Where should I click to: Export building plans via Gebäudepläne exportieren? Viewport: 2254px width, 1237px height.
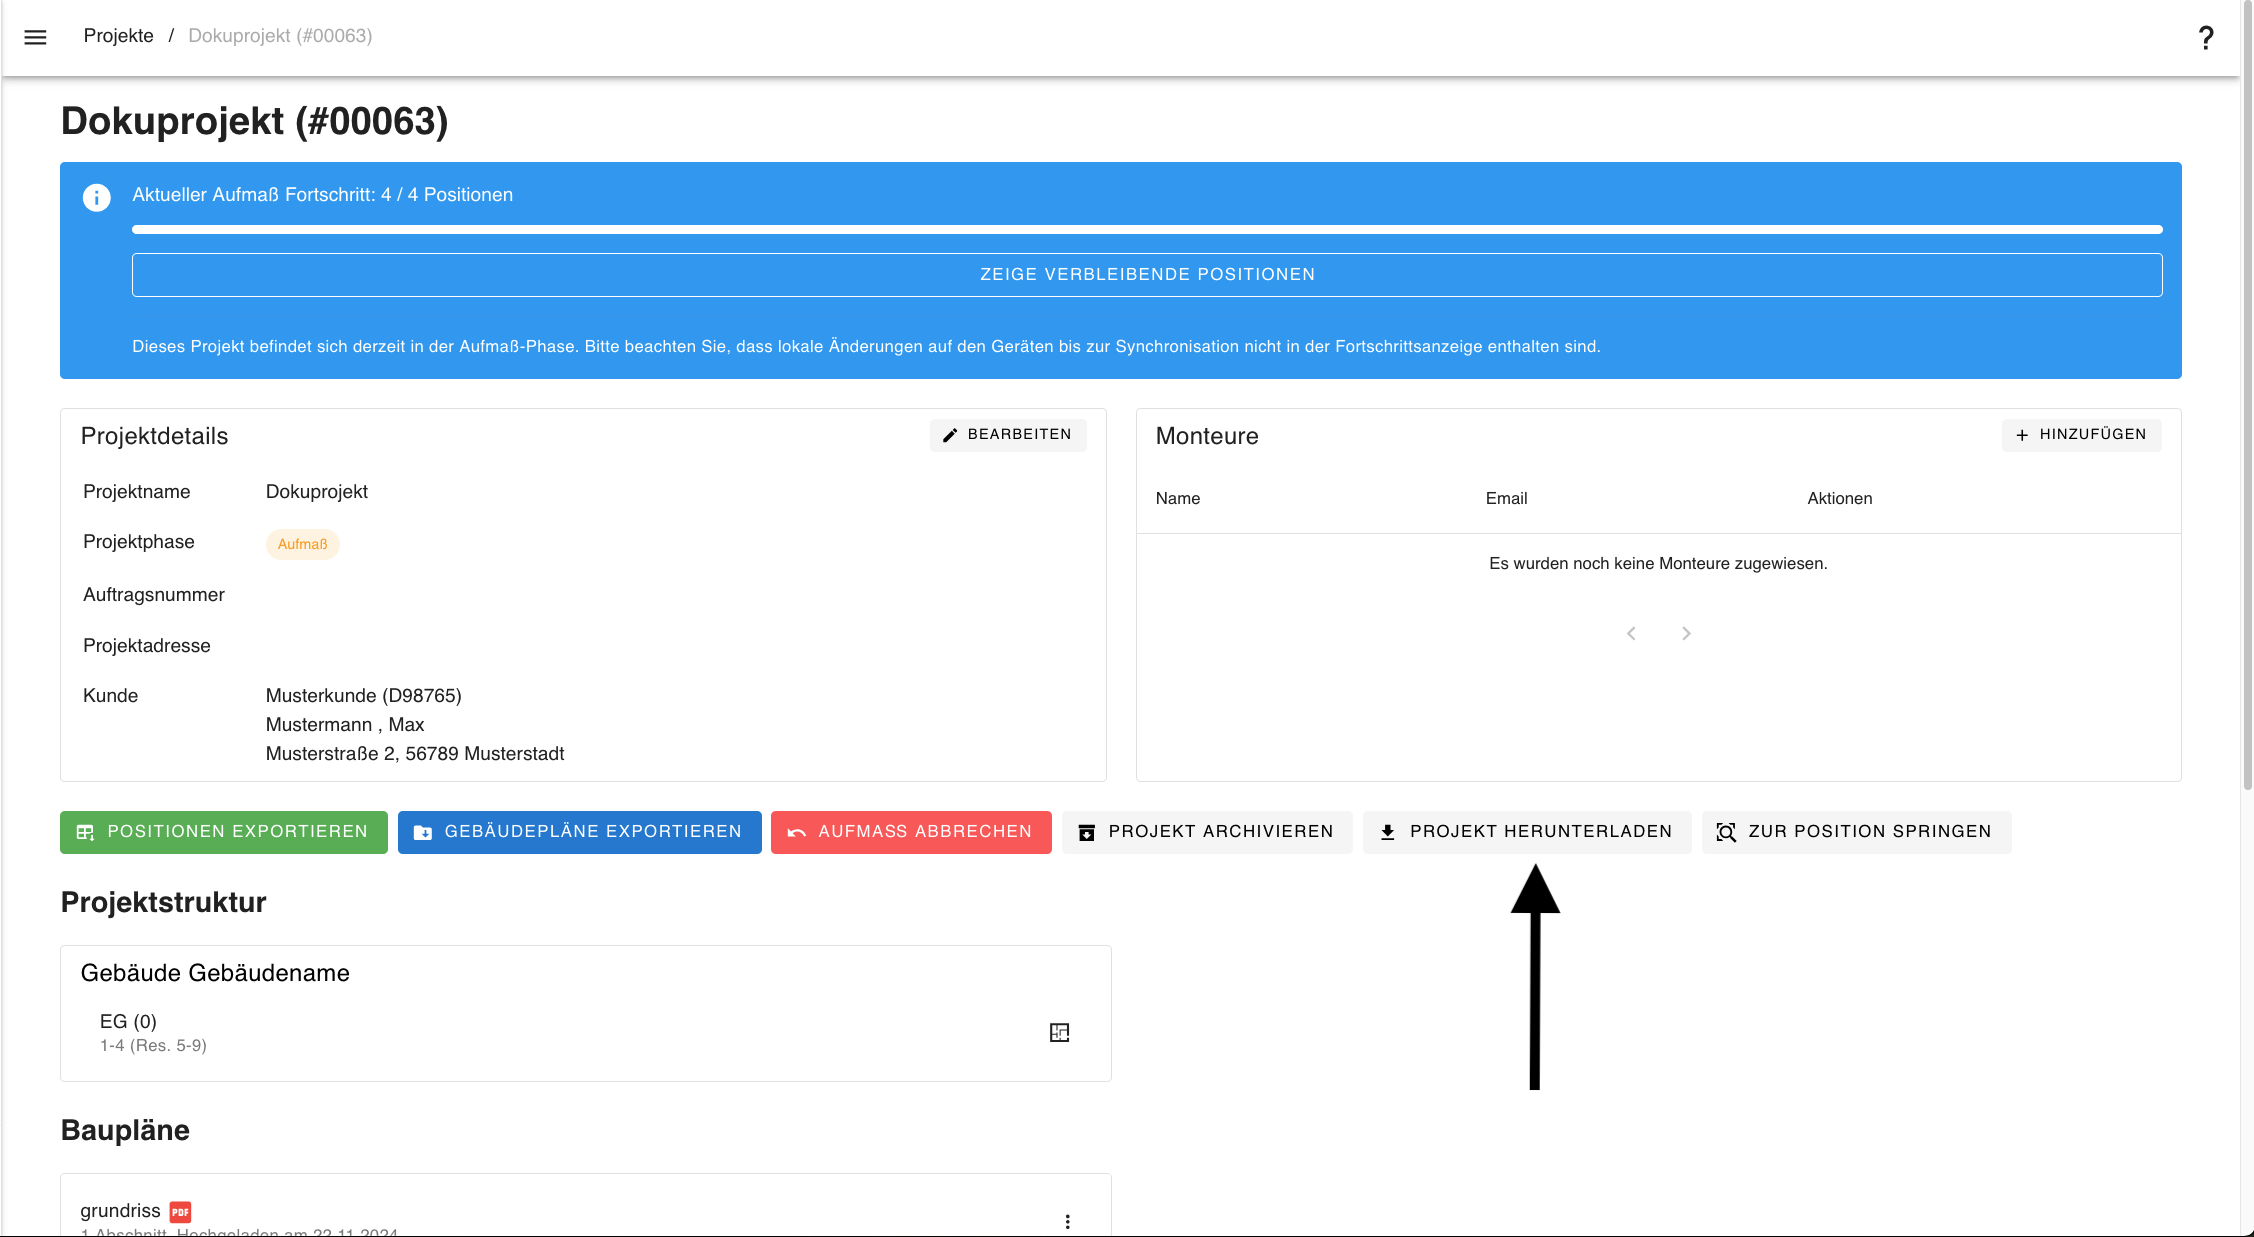[579, 832]
